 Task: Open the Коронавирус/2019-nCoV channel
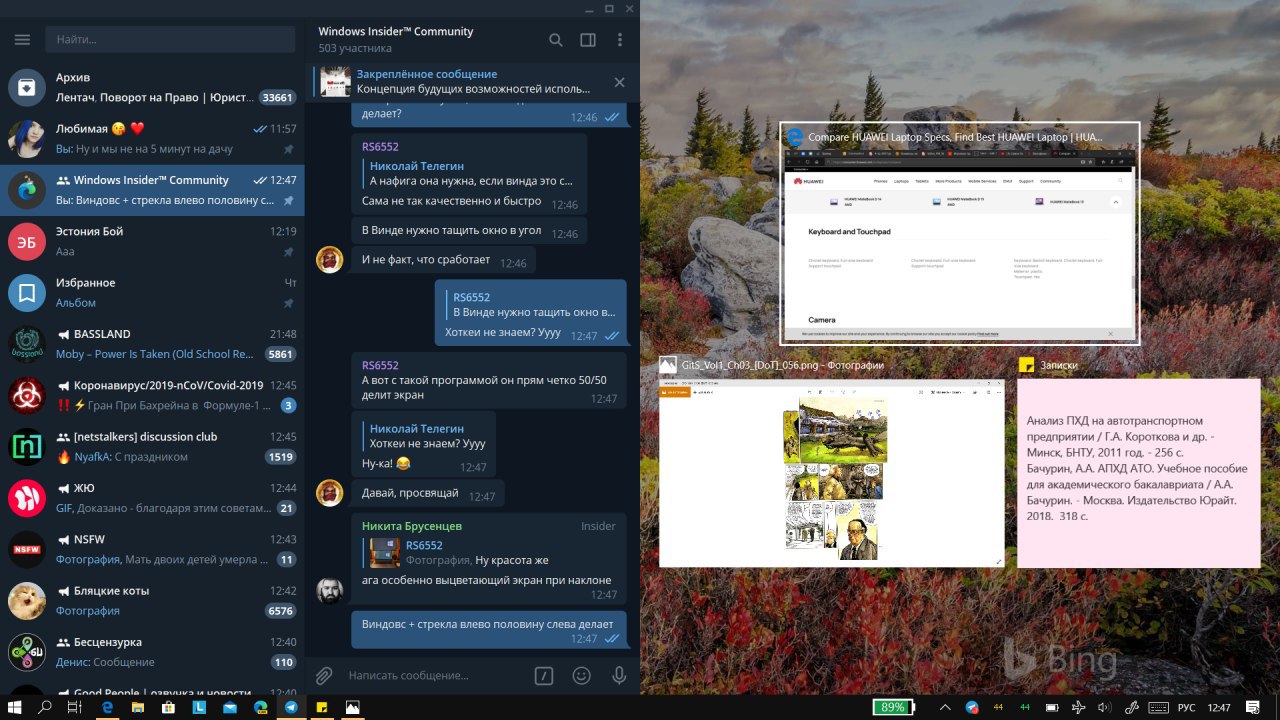[x=152, y=395]
